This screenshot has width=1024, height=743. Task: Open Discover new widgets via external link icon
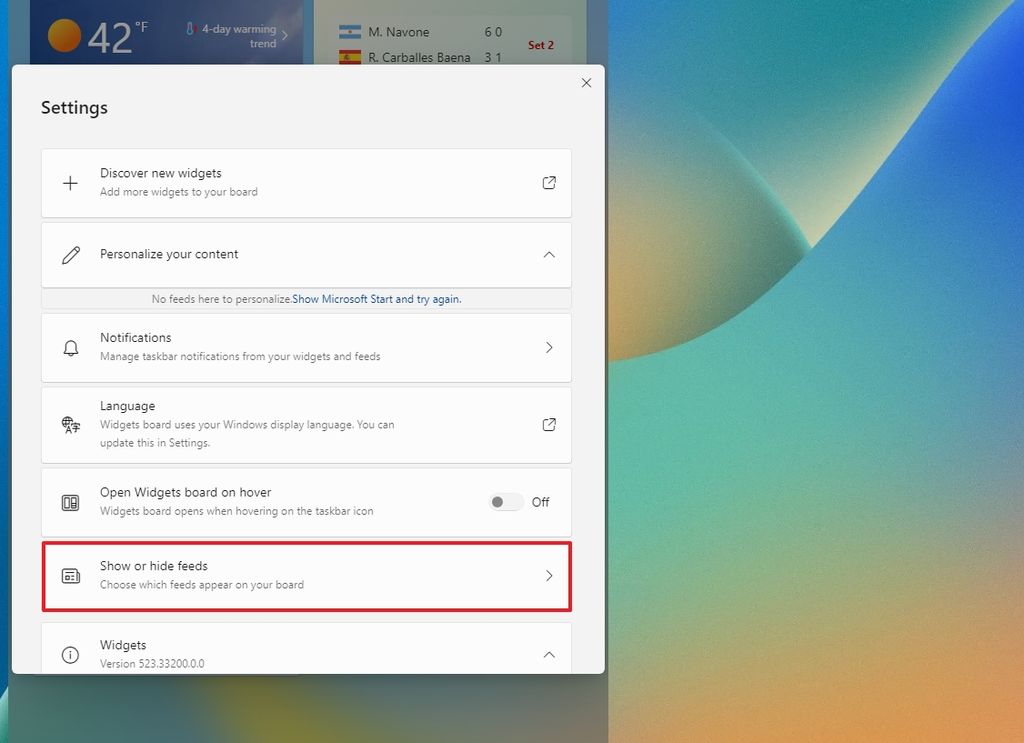[549, 183]
